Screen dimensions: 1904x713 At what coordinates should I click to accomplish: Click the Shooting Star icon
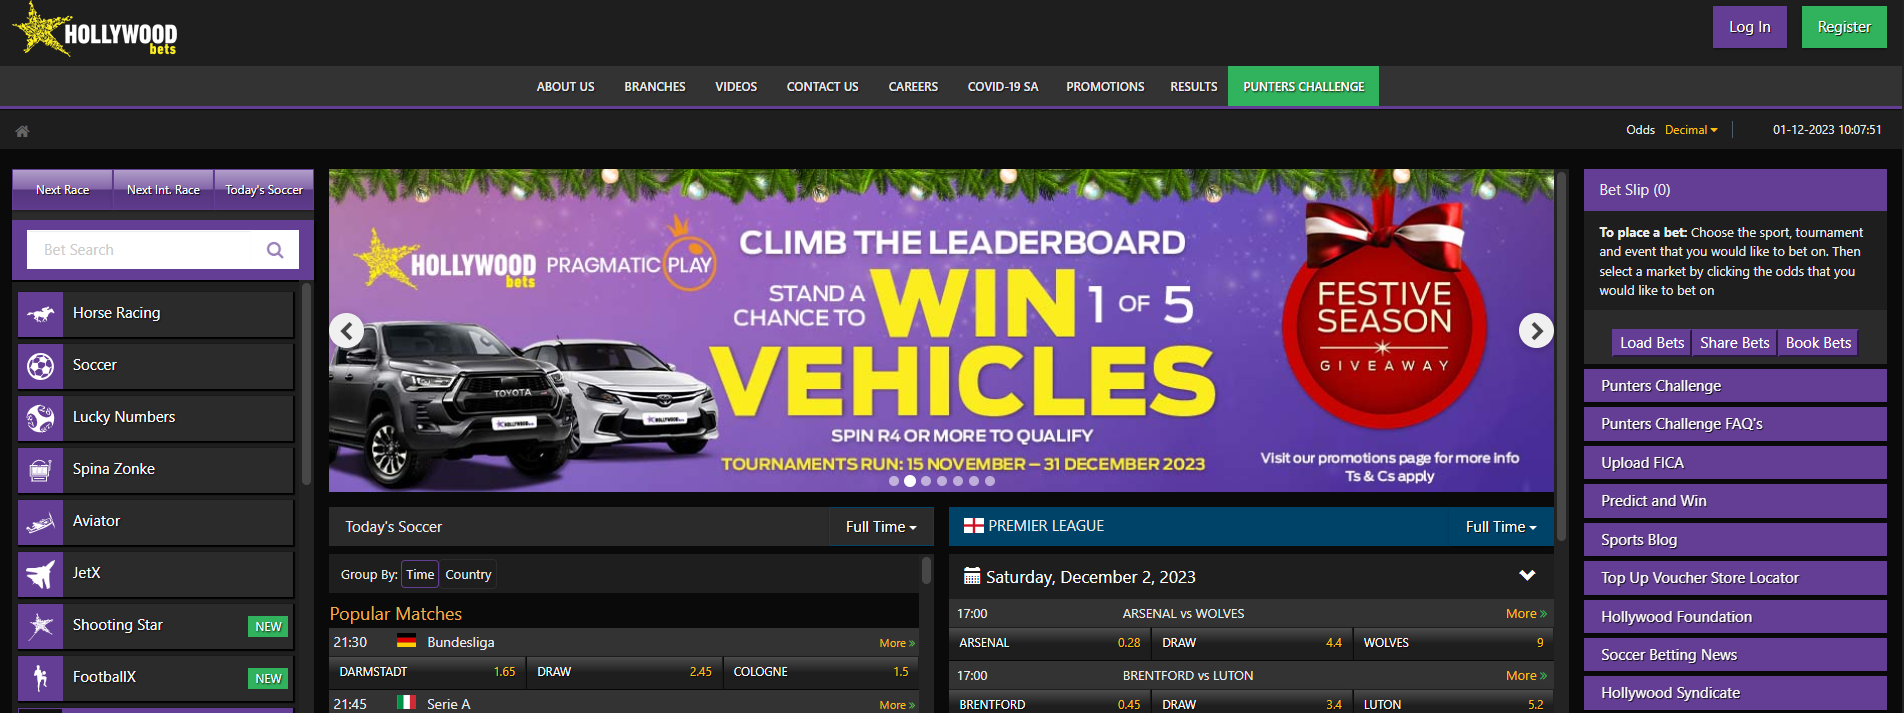pos(41,626)
